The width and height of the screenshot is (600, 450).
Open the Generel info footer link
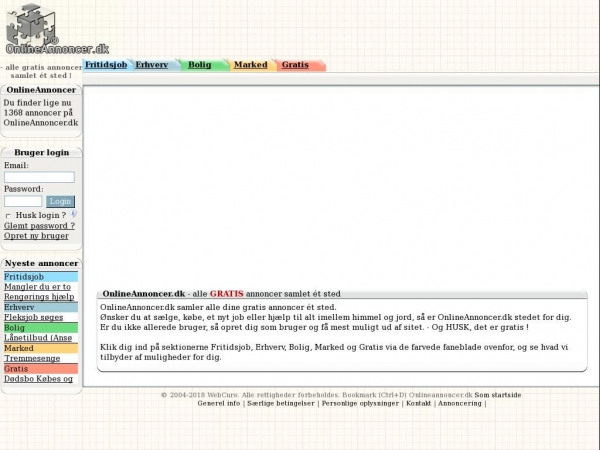tap(219, 403)
